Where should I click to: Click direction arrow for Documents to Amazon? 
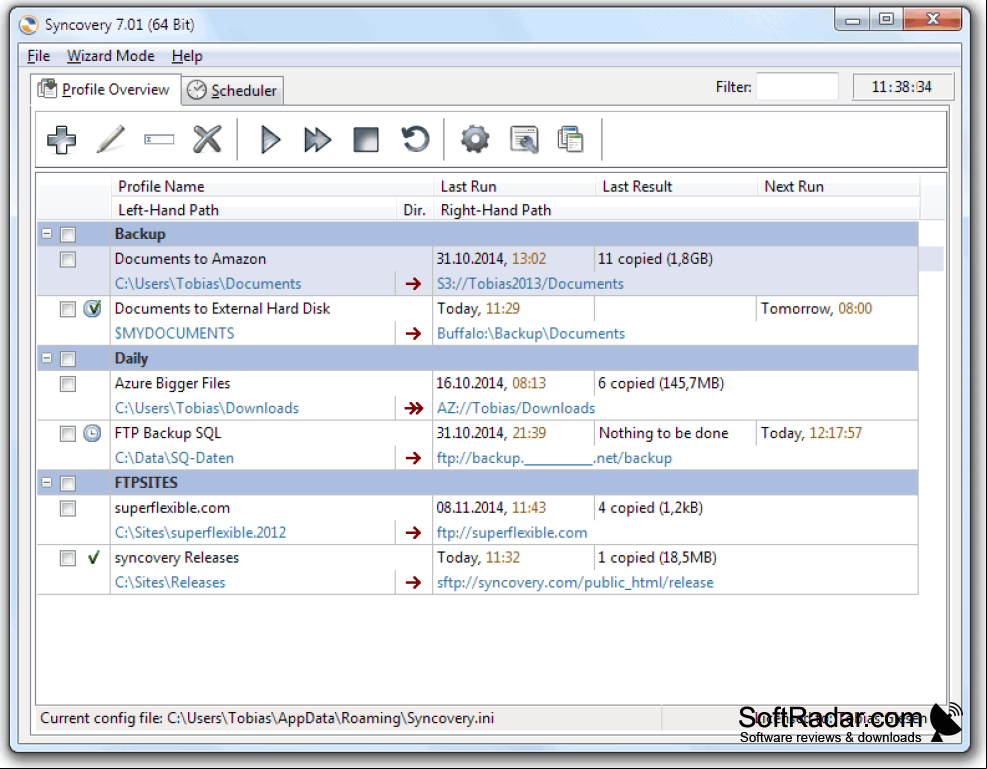click(414, 284)
